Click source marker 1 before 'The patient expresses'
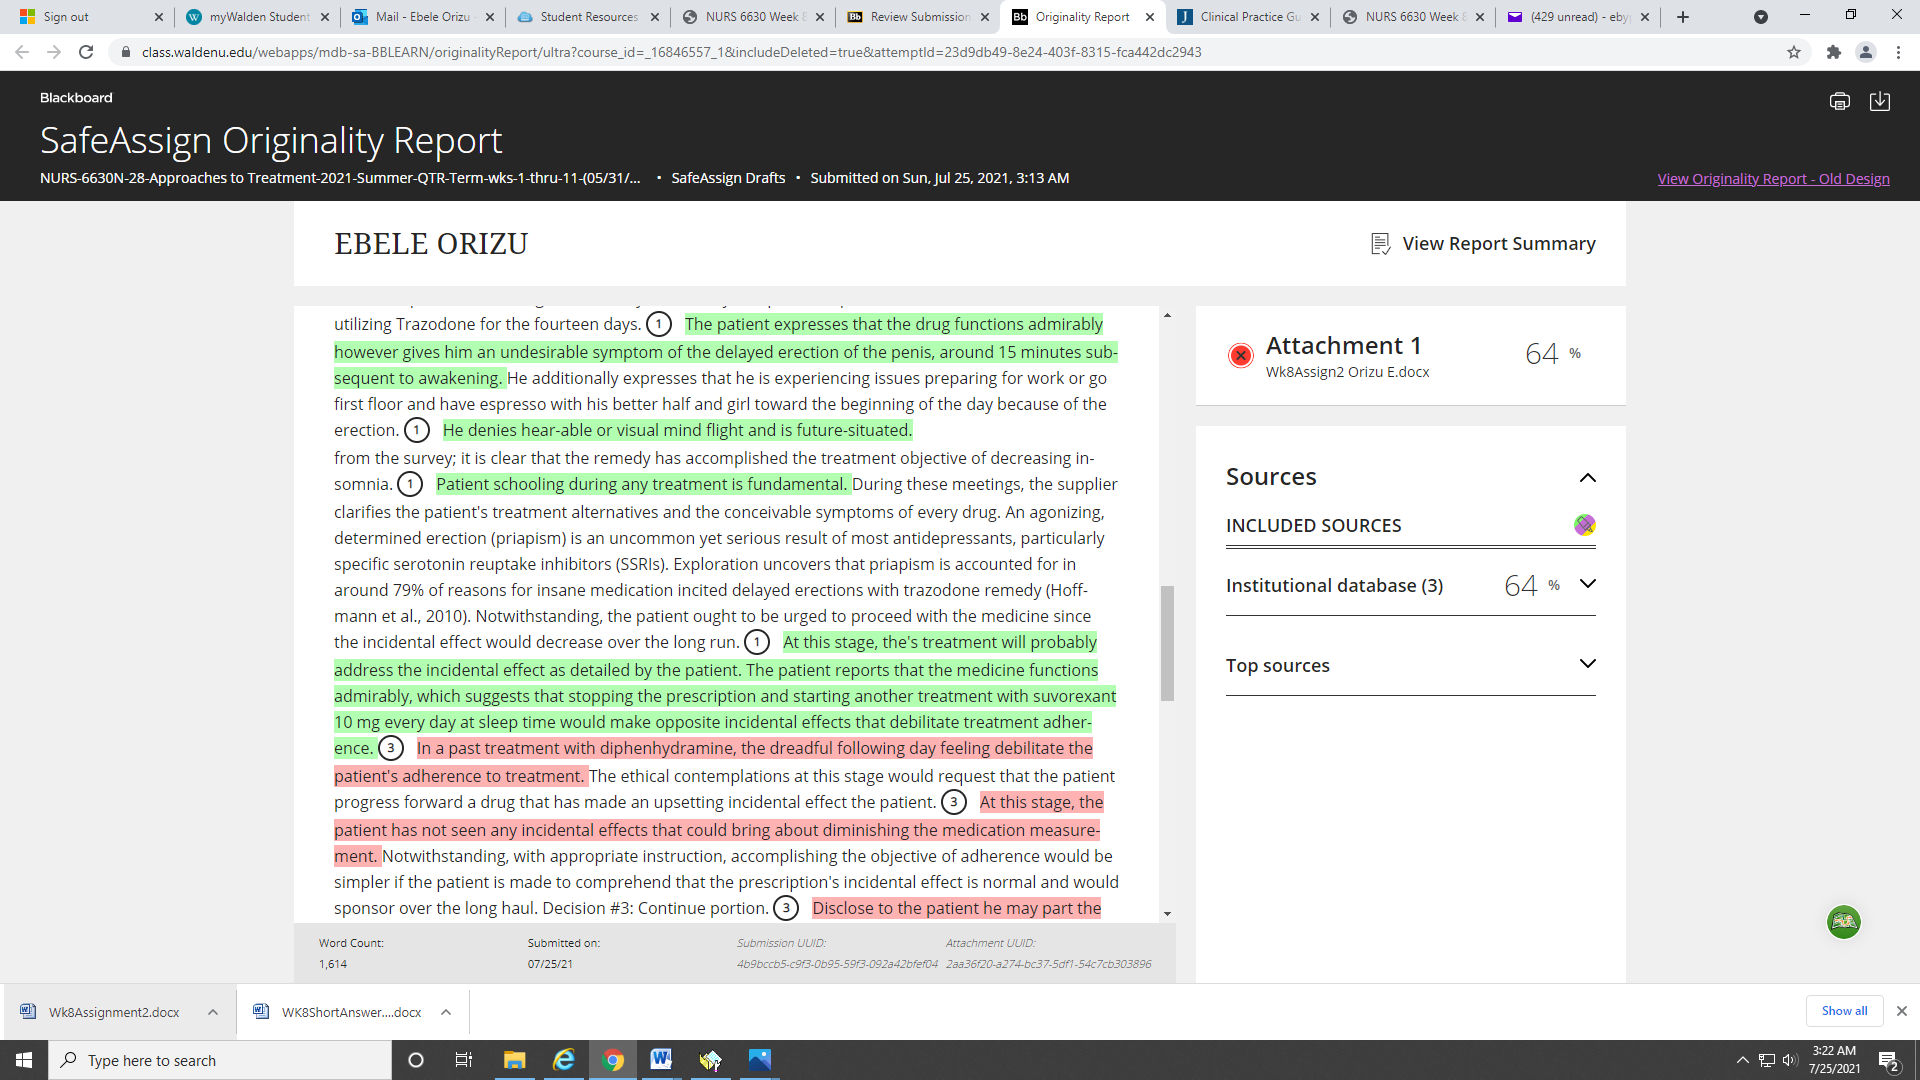Image resolution: width=1920 pixels, height=1080 pixels. (x=659, y=324)
